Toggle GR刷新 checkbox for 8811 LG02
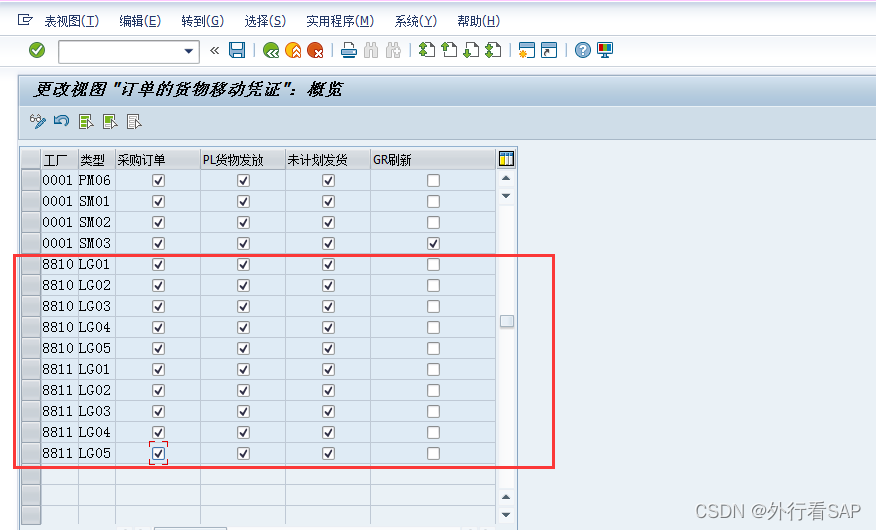The image size is (876, 530). pyautogui.click(x=433, y=390)
